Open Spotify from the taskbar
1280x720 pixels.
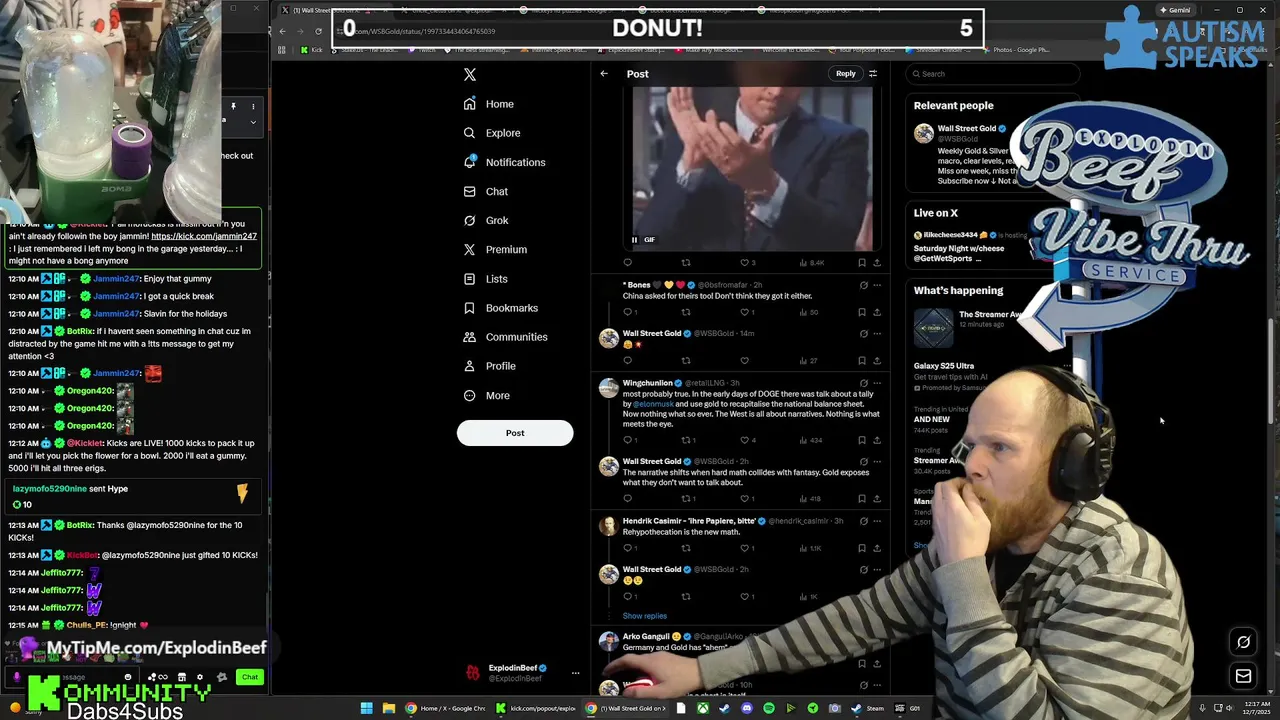pyautogui.click(x=768, y=708)
